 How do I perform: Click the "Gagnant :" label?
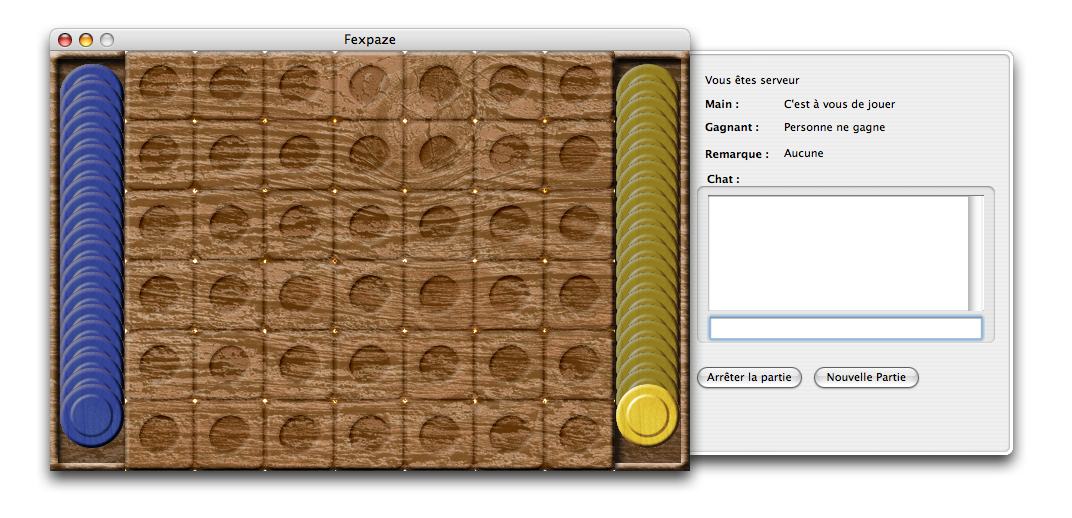point(732,127)
